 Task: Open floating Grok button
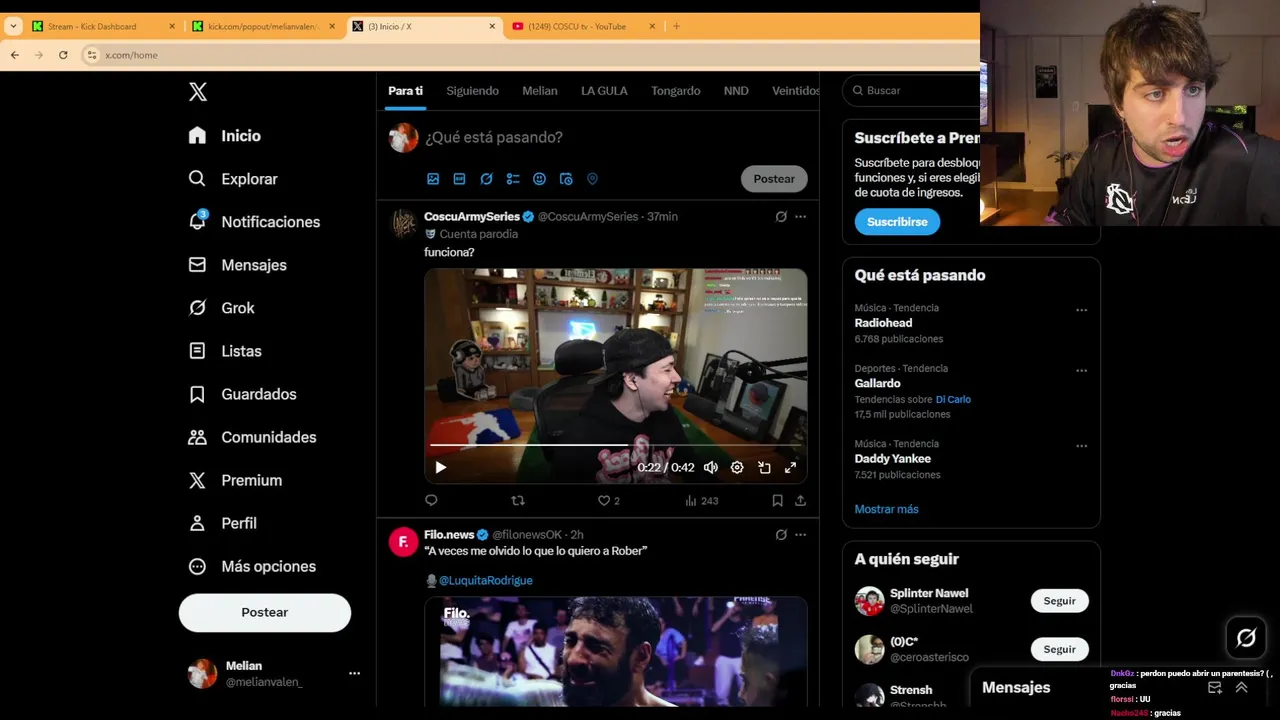1246,638
